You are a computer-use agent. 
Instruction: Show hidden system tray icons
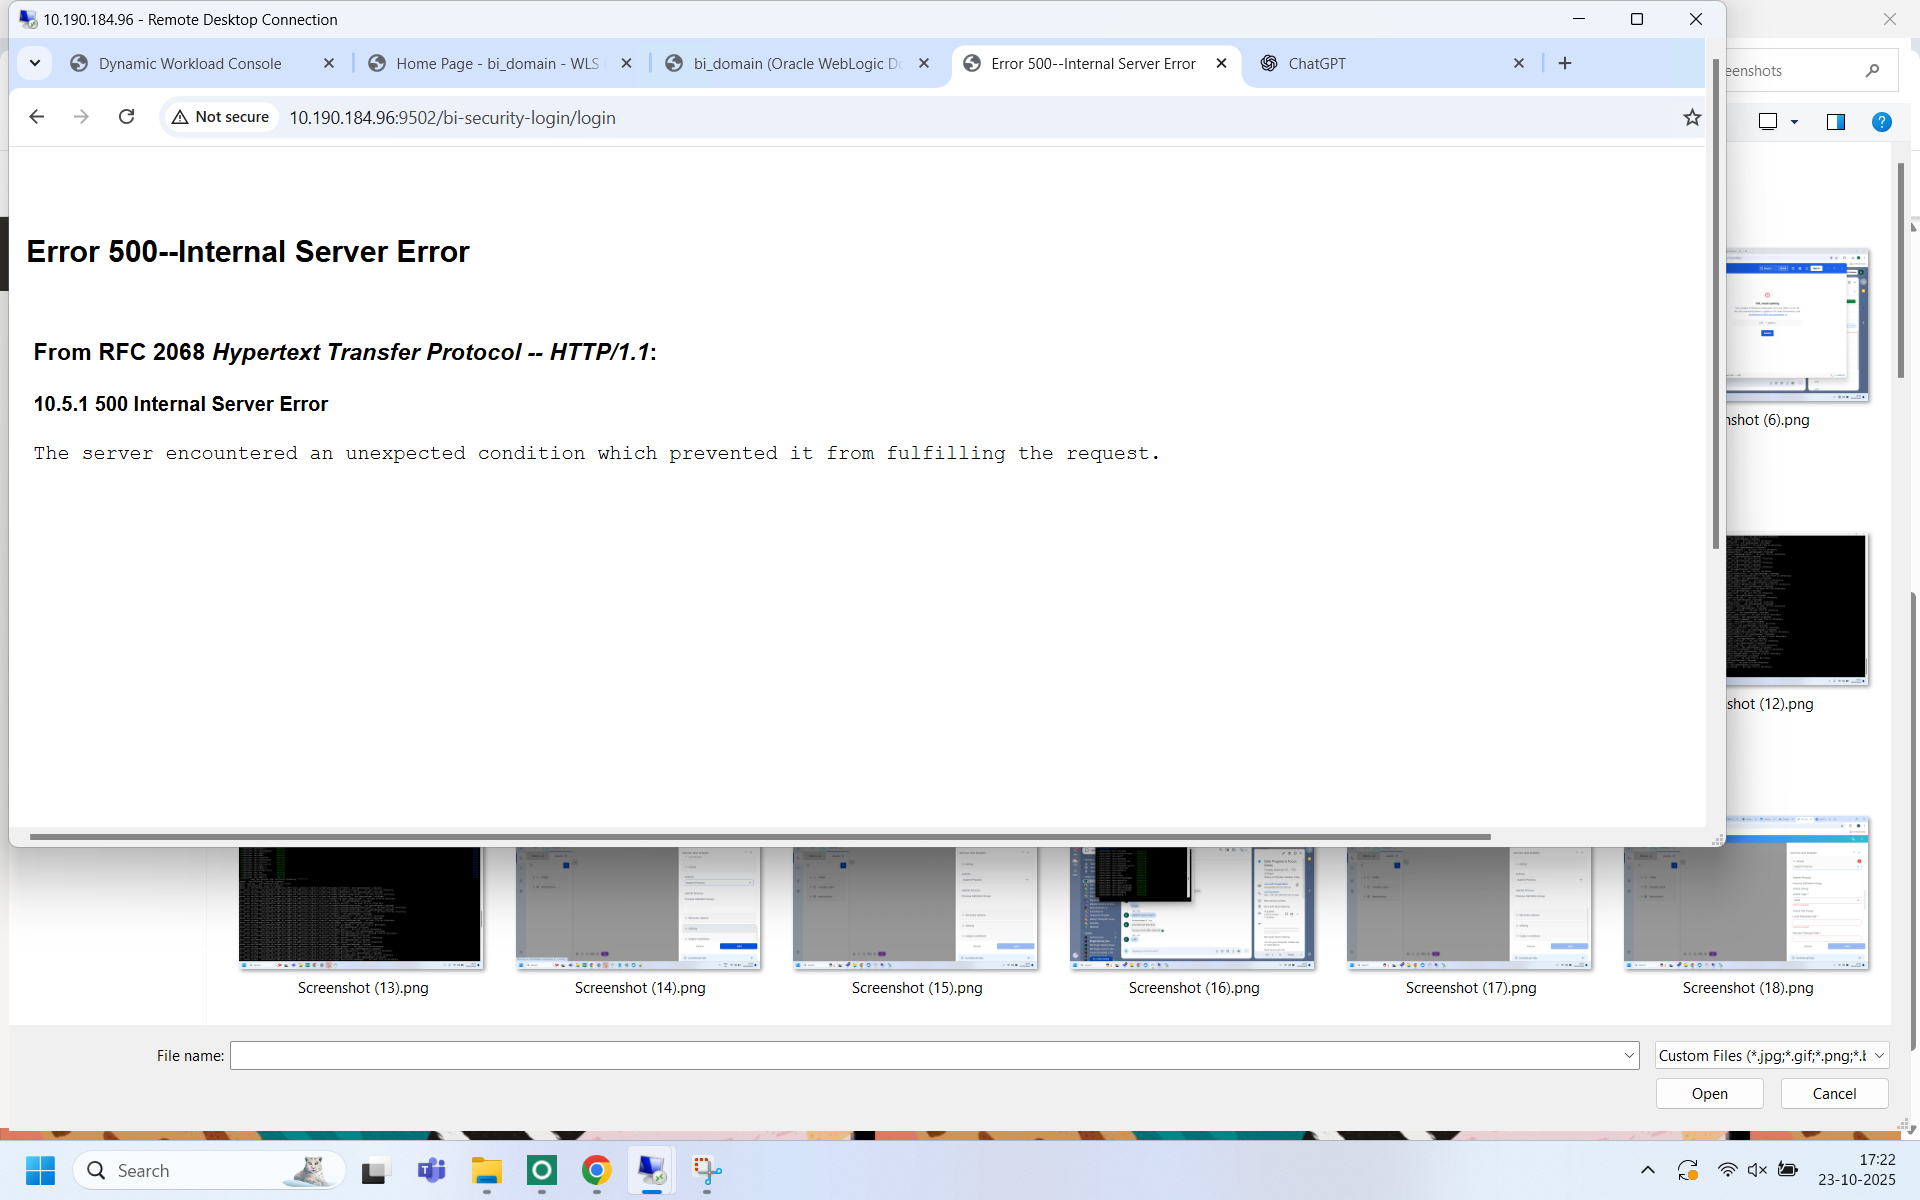(1647, 1170)
